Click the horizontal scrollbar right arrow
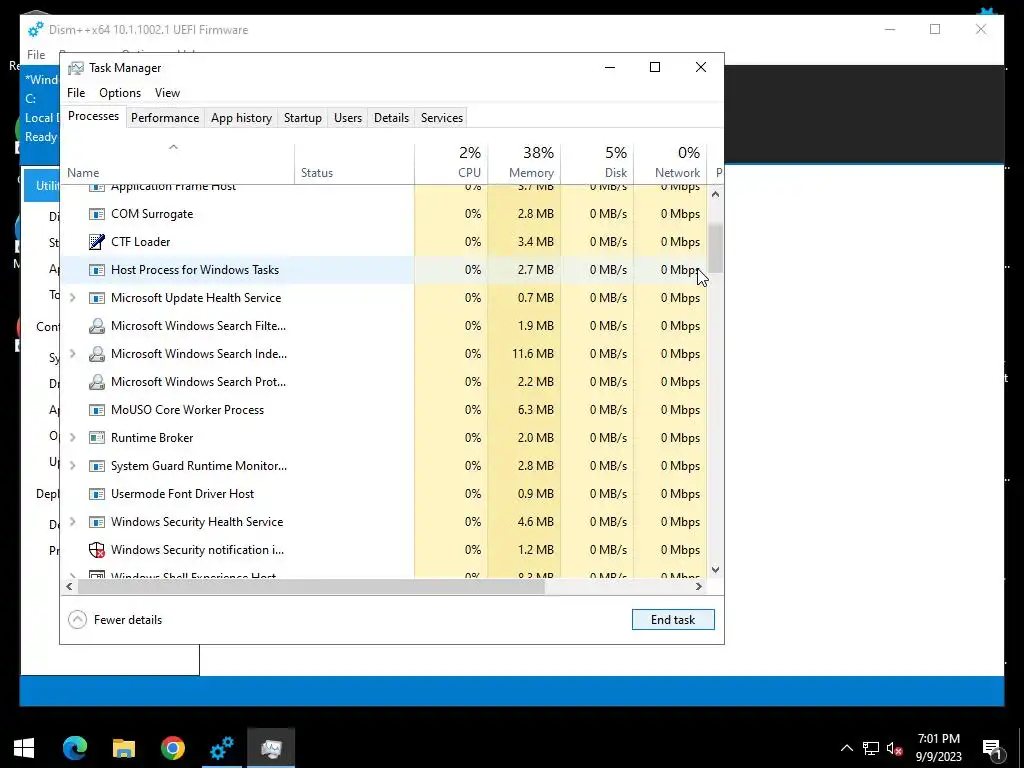1024x768 pixels. pos(699,586)
